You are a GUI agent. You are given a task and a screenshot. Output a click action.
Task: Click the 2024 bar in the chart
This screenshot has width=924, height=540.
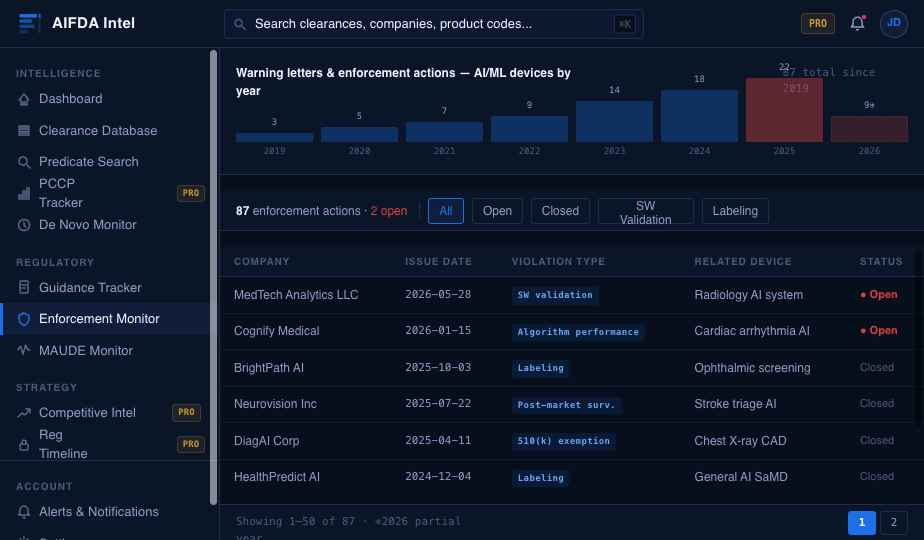point(699,116)
